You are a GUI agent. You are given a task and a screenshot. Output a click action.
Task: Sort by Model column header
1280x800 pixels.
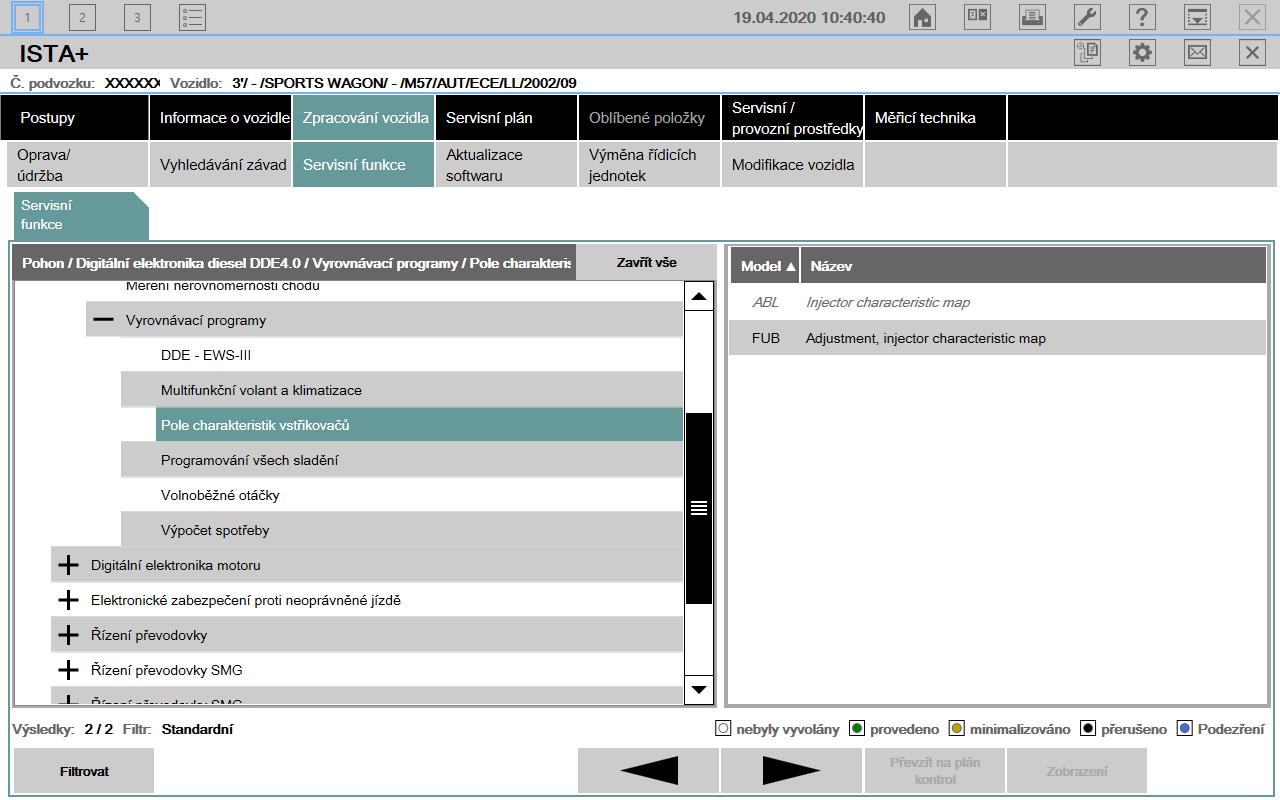(764, 266)
